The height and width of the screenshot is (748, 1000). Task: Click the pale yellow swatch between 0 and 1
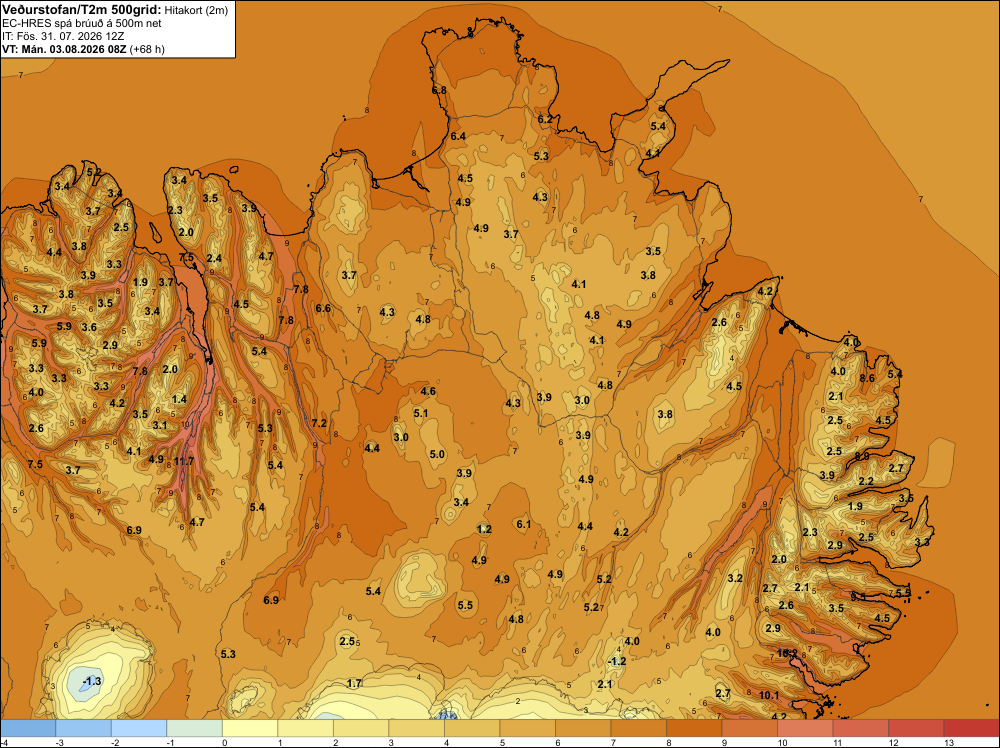250,728
